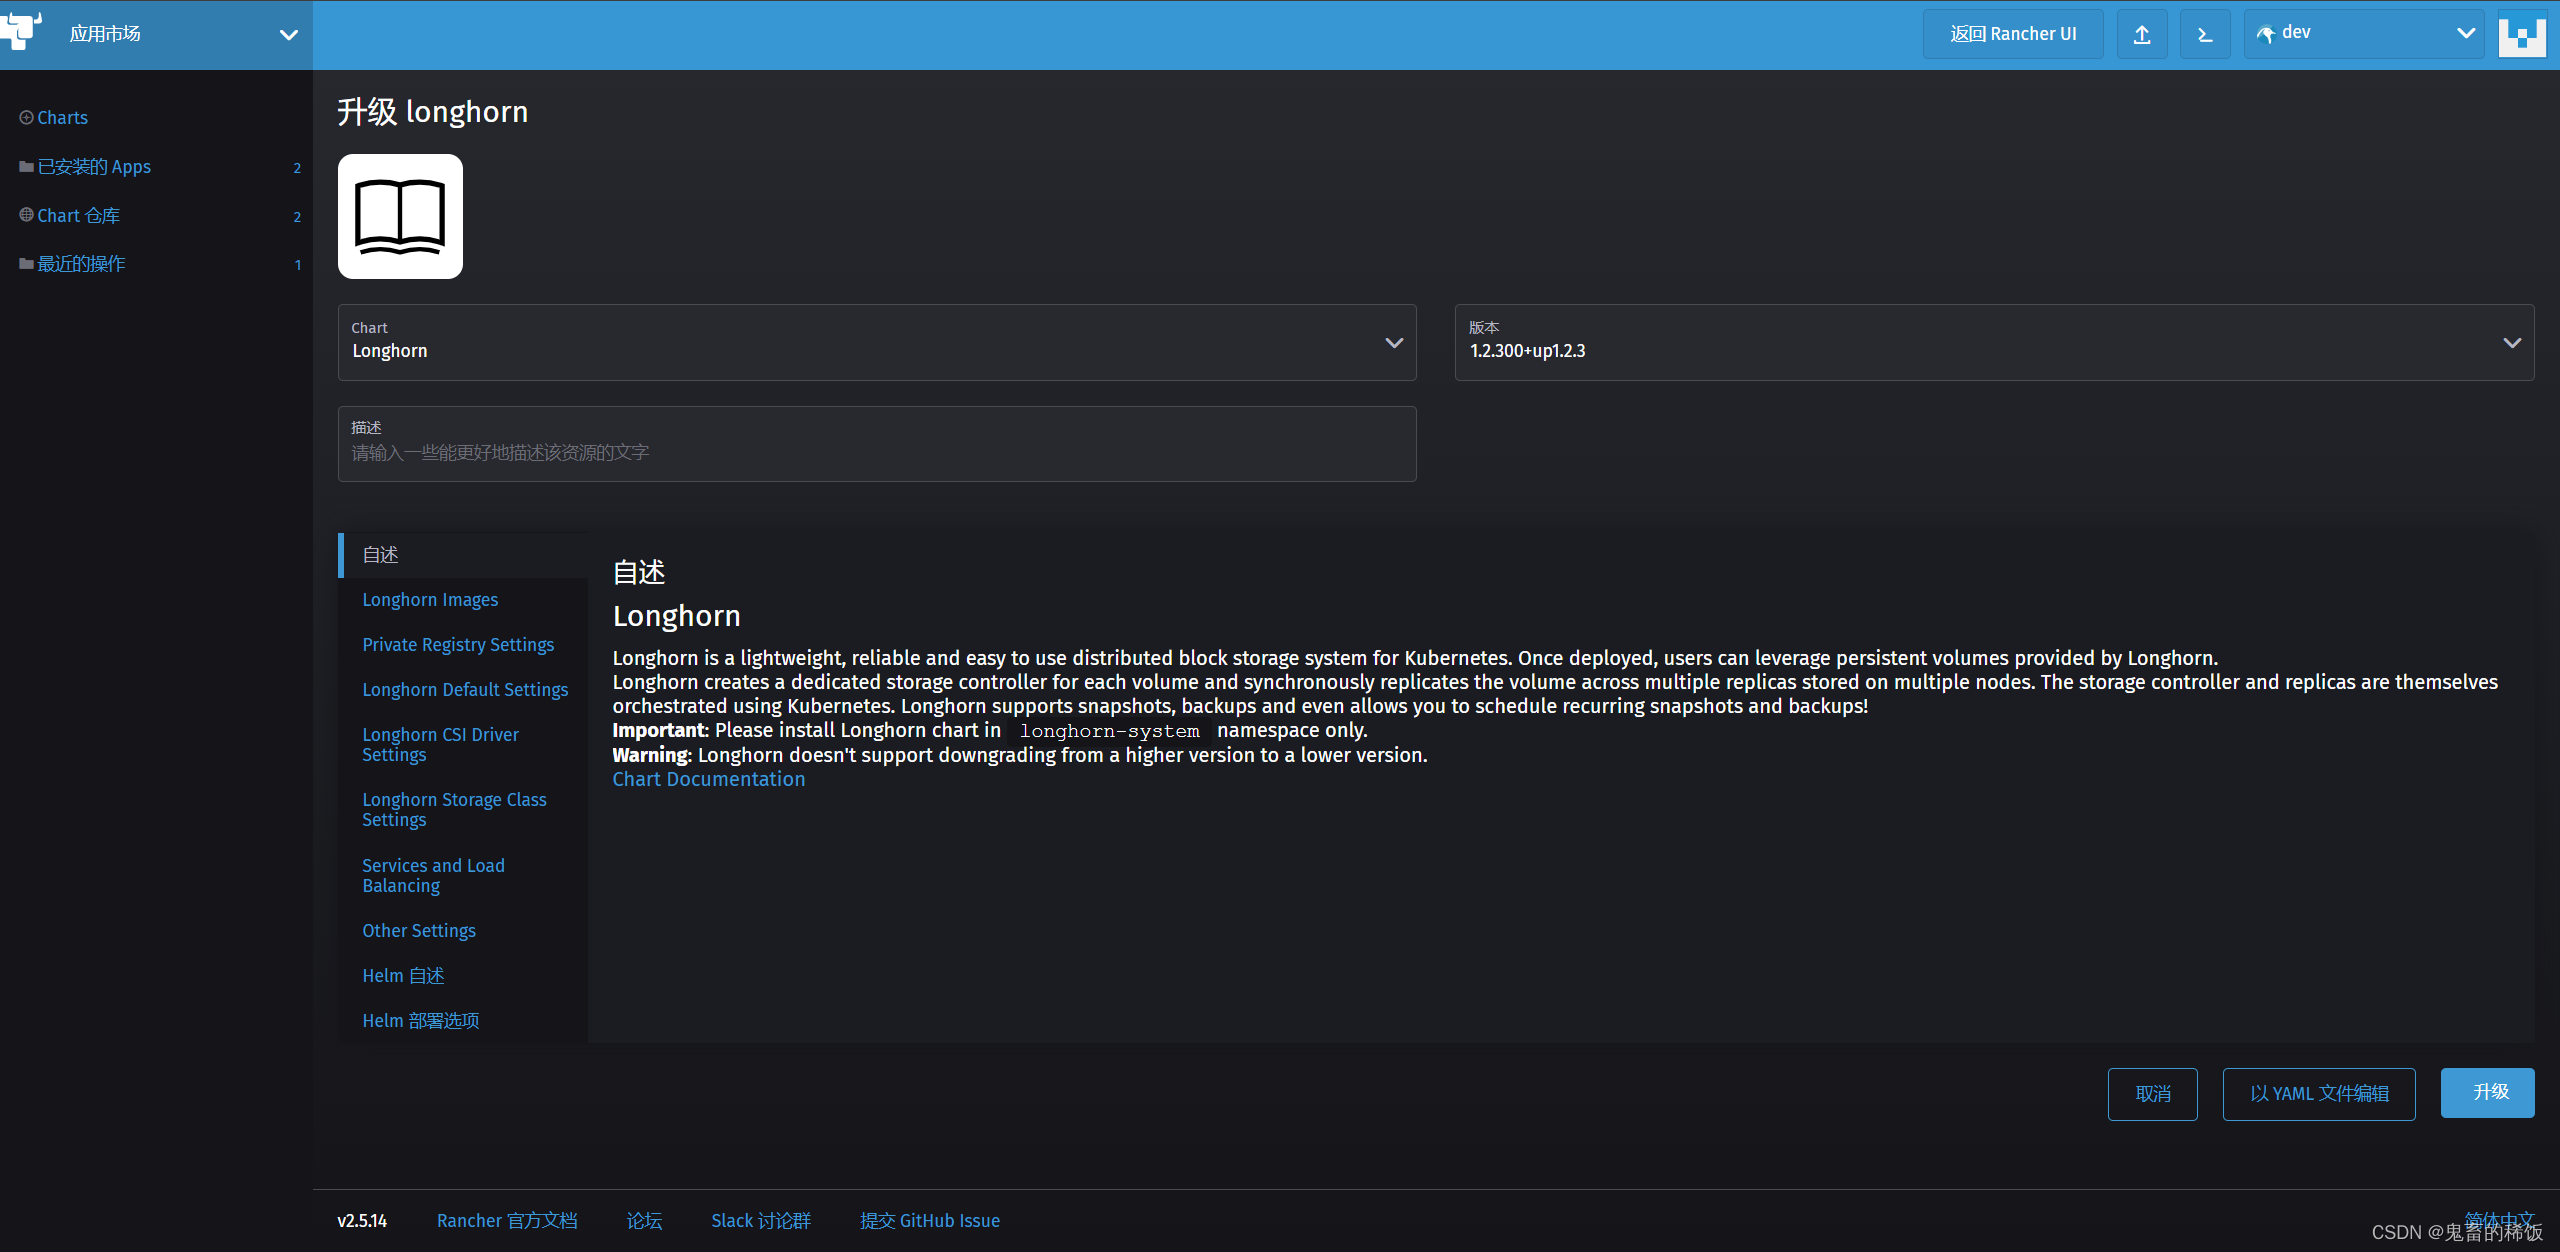Click the Rancher cow logo icon

(x=20, y=32)
